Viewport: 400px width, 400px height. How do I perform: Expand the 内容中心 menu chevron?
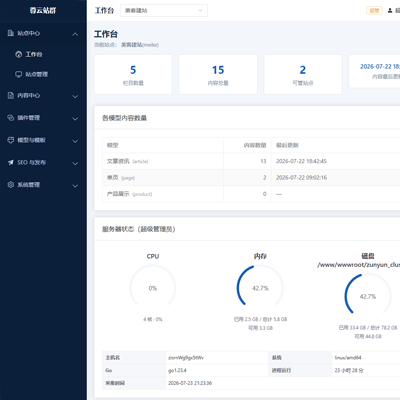tap(75, 96)
